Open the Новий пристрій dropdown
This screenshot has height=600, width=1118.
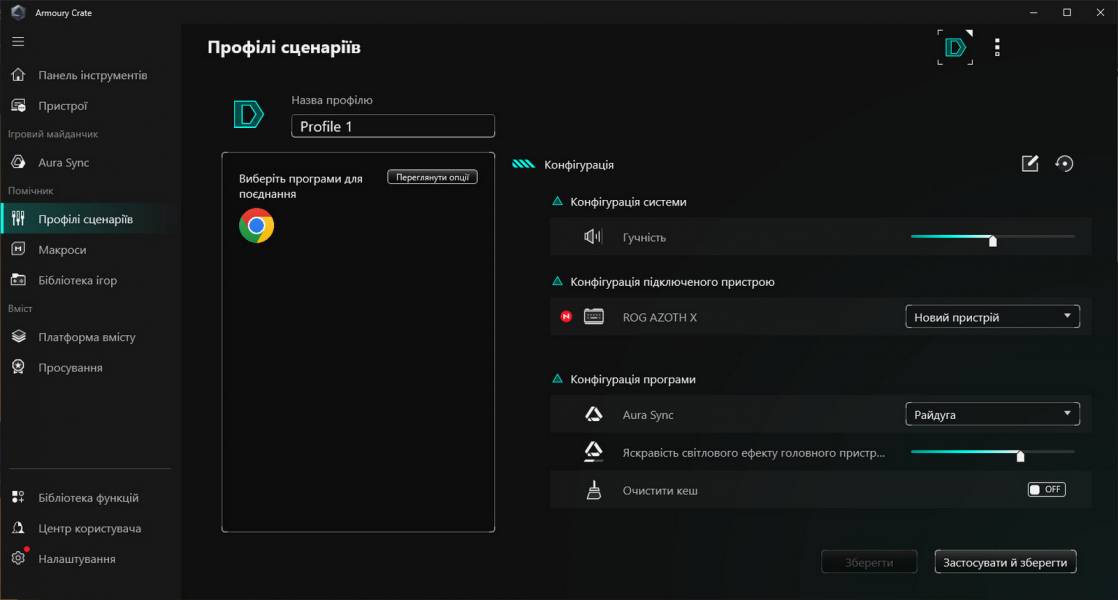(x=992, y=317)
